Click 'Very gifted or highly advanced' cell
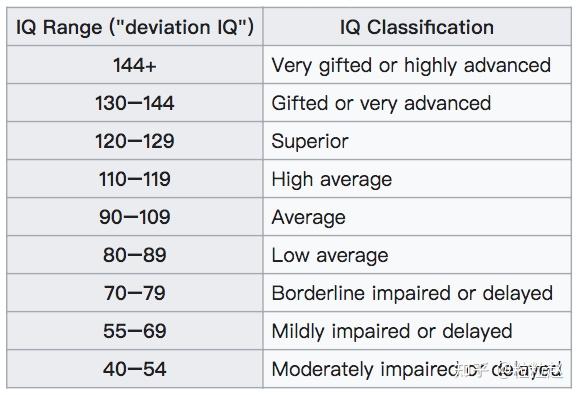Image resolution: width=578 pixels, height=395 pixels. click(417, 65)
